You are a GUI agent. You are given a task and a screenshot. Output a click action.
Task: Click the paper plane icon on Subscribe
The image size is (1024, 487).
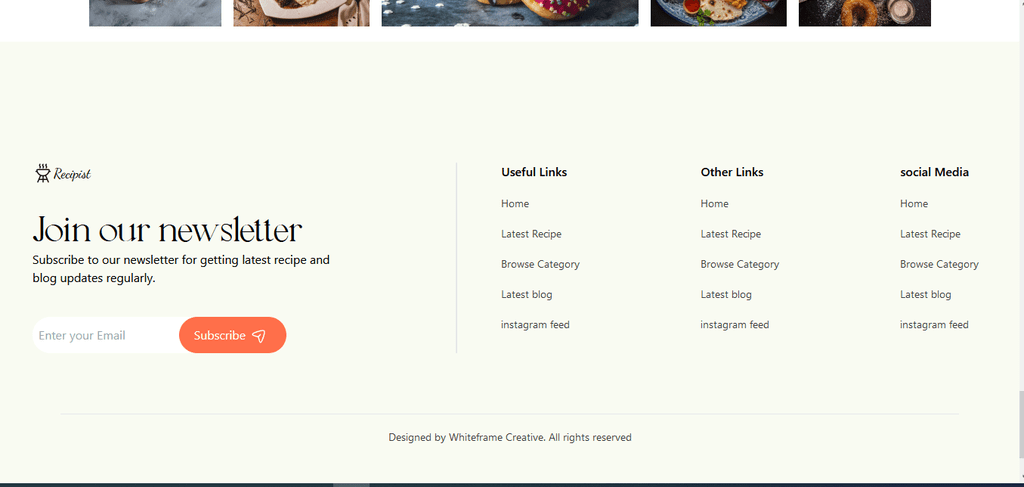click(x=259, y=336)
